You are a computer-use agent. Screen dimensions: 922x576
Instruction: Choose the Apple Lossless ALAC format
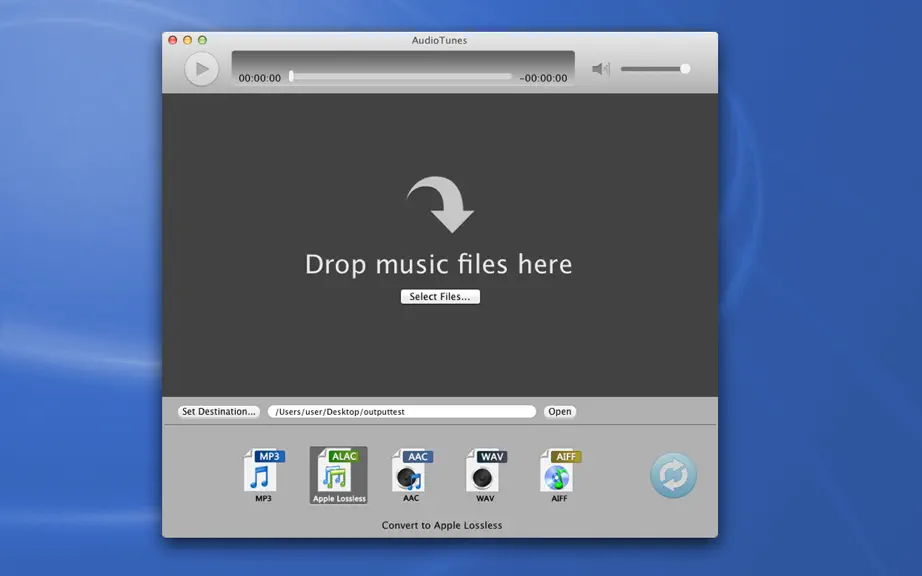pyautogui.click(x=339, y=475)
